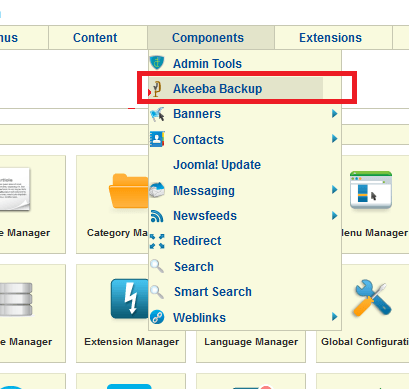Select Admin Tools in Components dropdown
409x389 pixels.
coord(207,63)
